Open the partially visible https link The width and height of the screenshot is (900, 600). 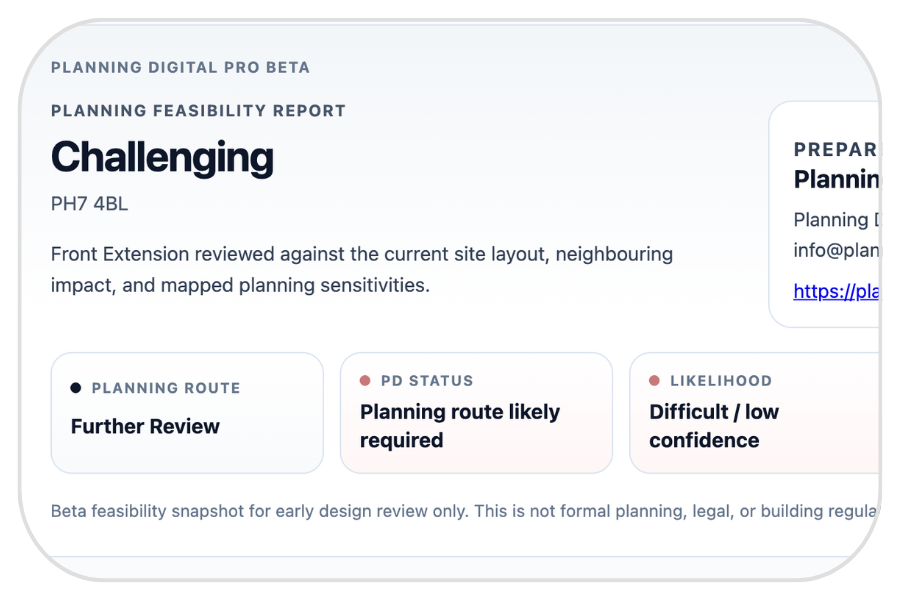836,291
